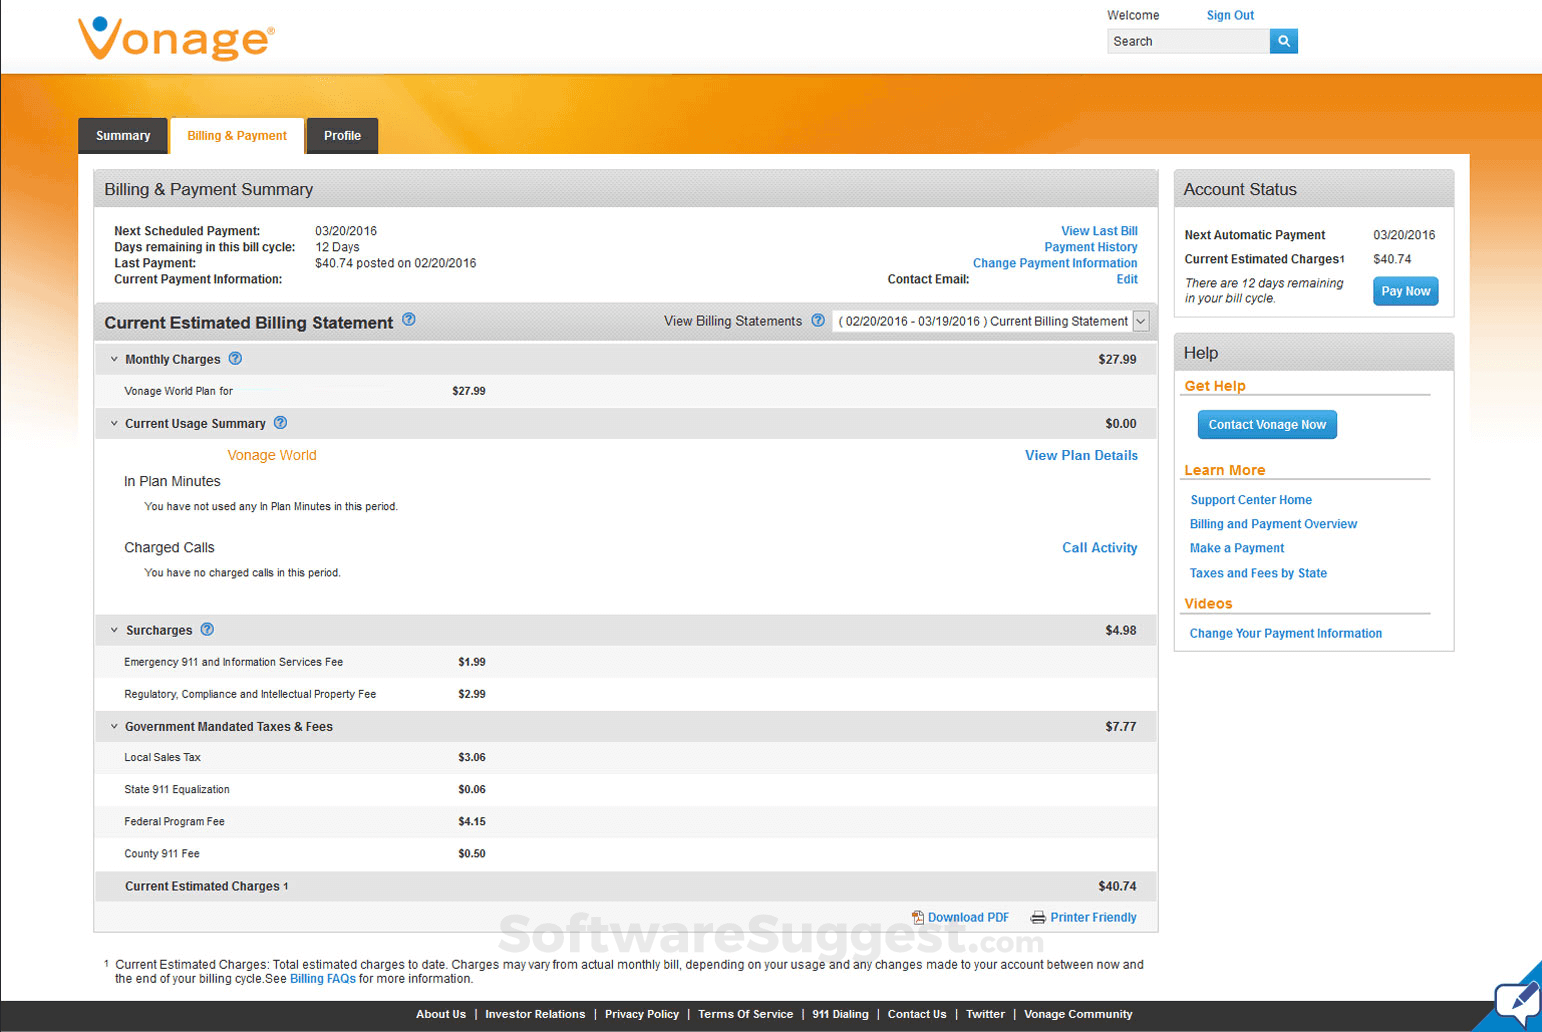Switch to the Summary tab
1542x1032 pixels.
coord(122,135)
